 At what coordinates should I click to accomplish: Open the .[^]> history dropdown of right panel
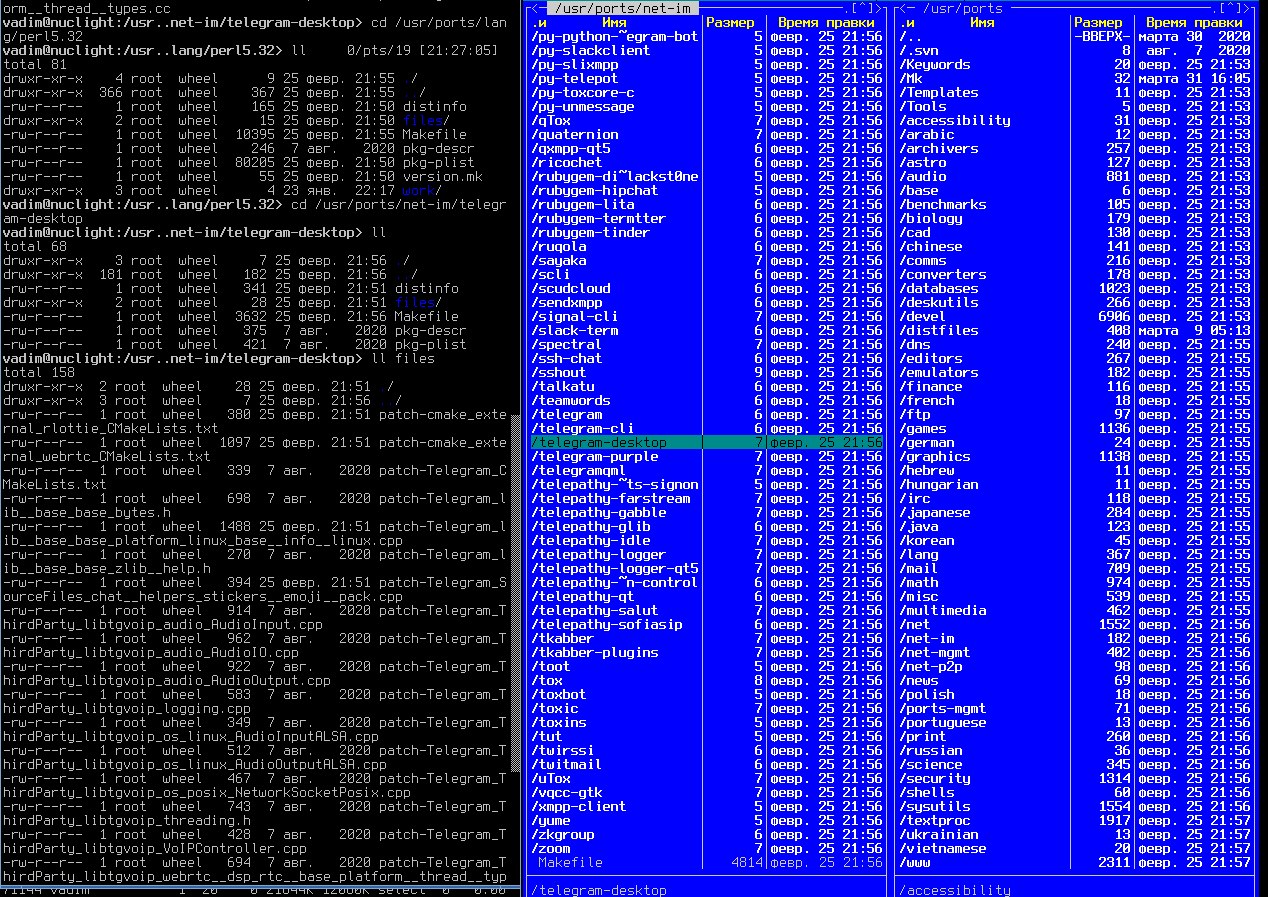1231,8
